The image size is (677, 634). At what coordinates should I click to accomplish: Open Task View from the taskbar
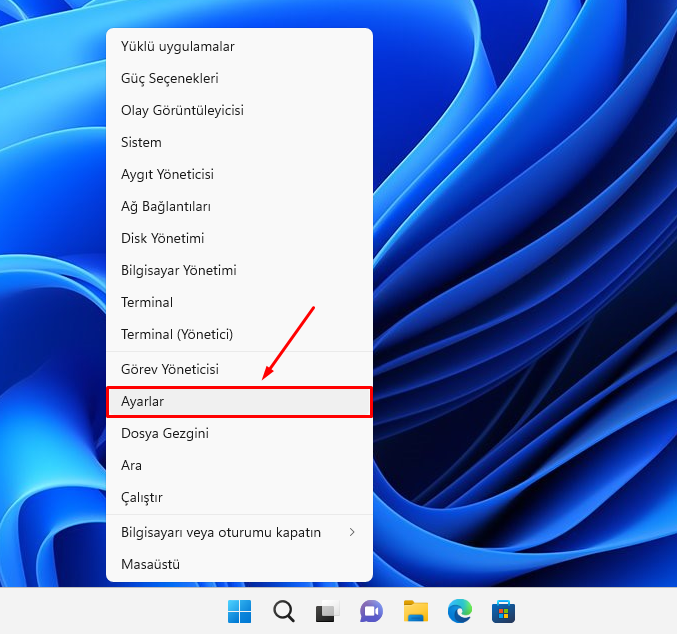click(x=327, y=611)
